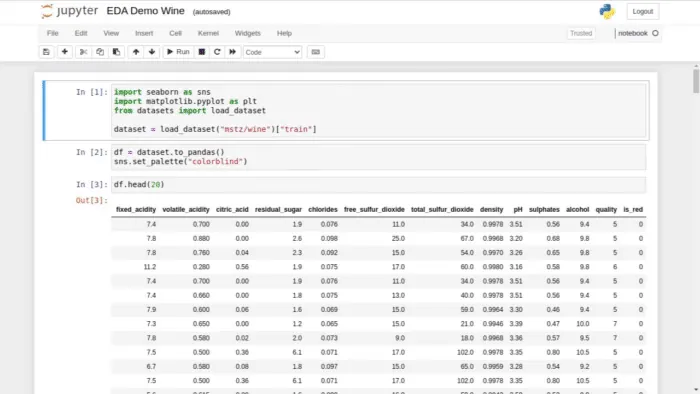This screenshot has width=700, height=394.
Task: Click inside the In [1] import code cell
Action: pyautogui.click(x=379, y=111)
